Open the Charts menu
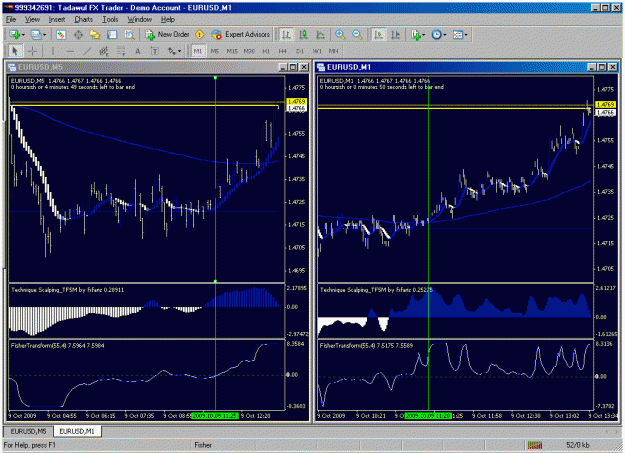The height and width of the screenshot is (453, 625). point(83,20)
